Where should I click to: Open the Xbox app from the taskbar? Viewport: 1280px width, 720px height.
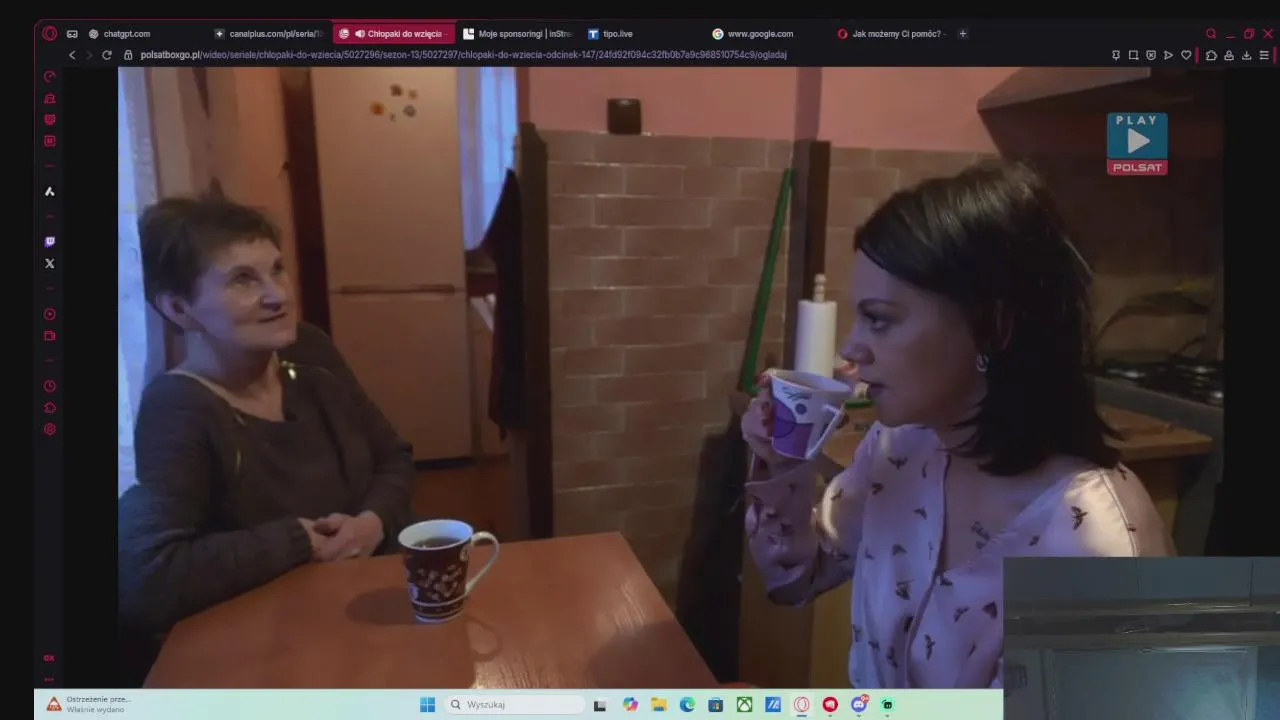tap(744, 705)
